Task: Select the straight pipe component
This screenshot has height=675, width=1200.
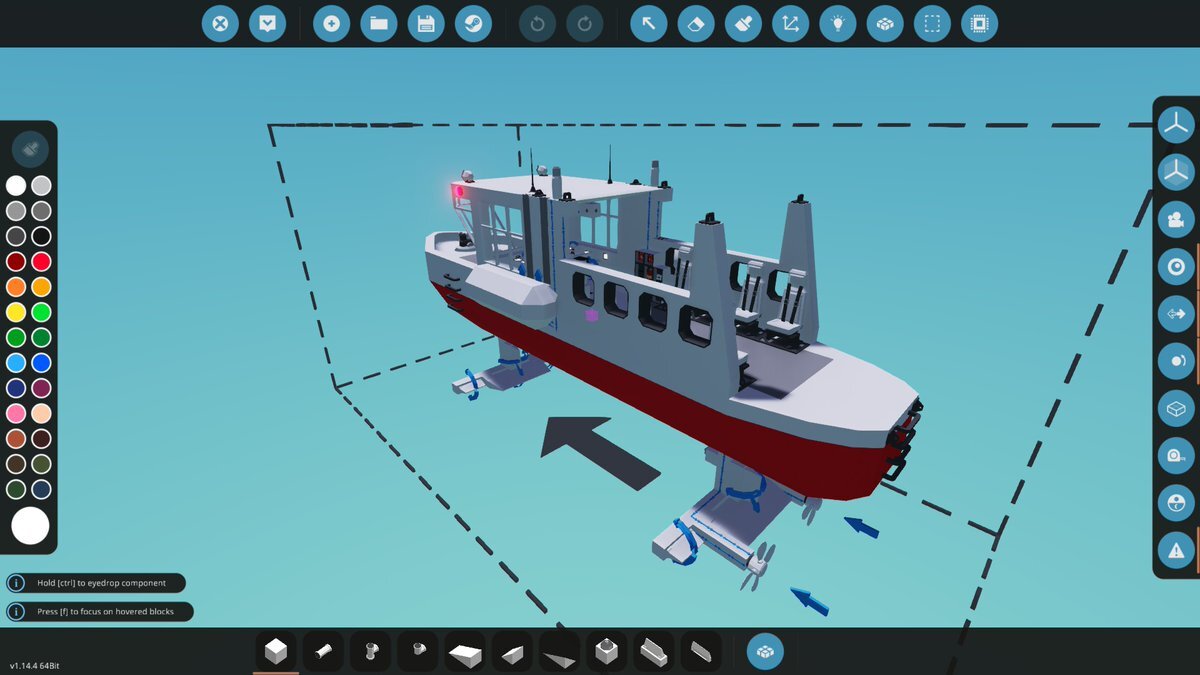Action: coord(323,652)
